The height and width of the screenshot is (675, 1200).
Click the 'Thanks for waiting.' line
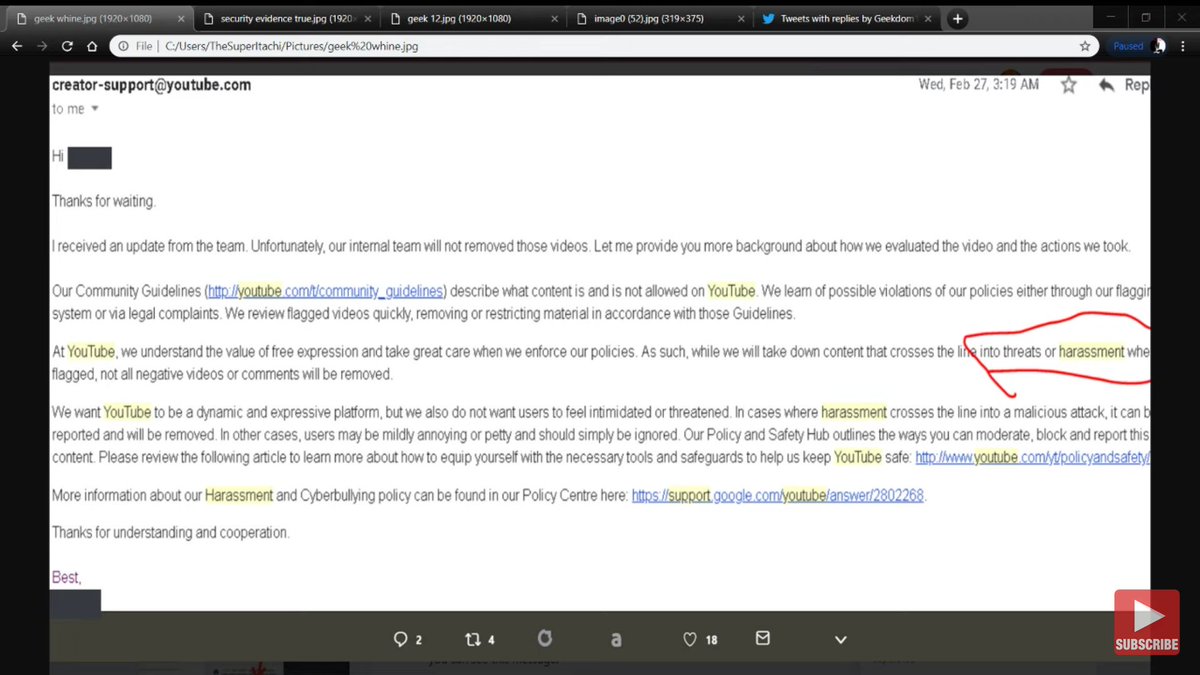(104, 201)
